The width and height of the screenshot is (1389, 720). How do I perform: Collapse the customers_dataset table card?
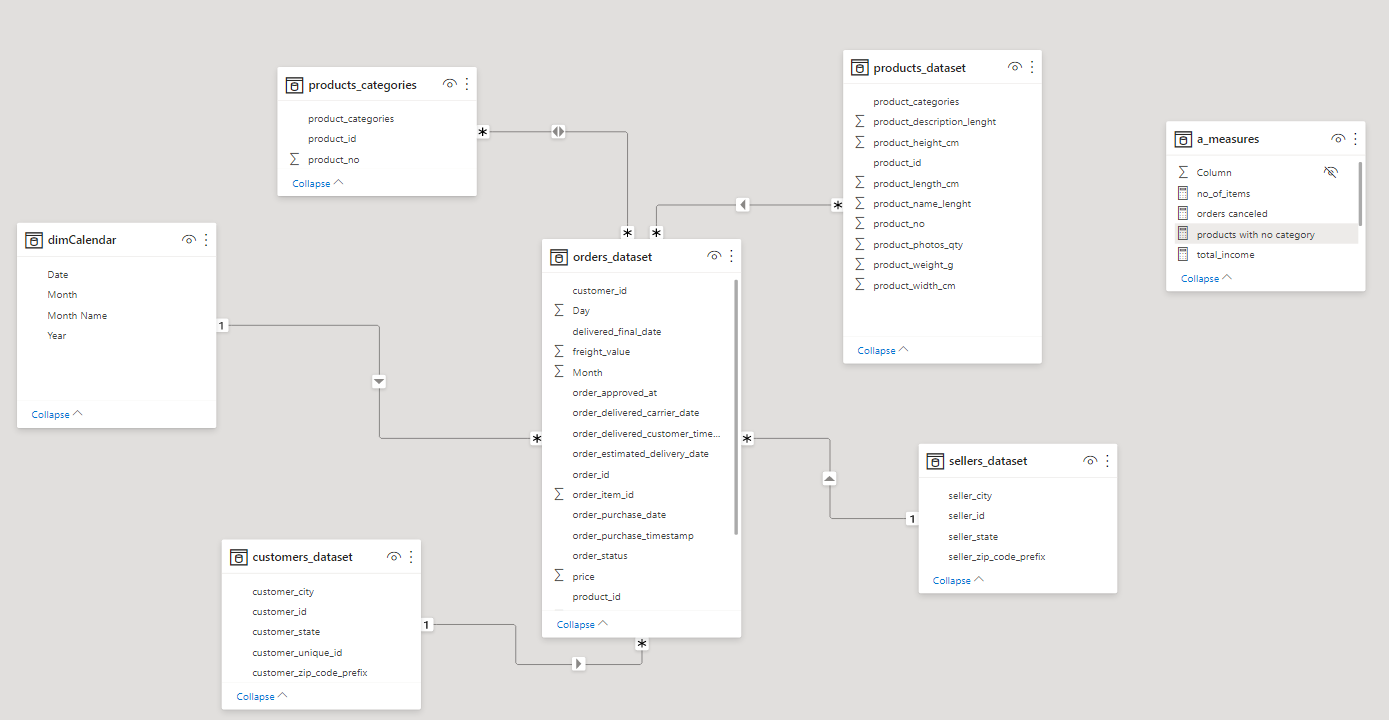click(x=262, y=696)
